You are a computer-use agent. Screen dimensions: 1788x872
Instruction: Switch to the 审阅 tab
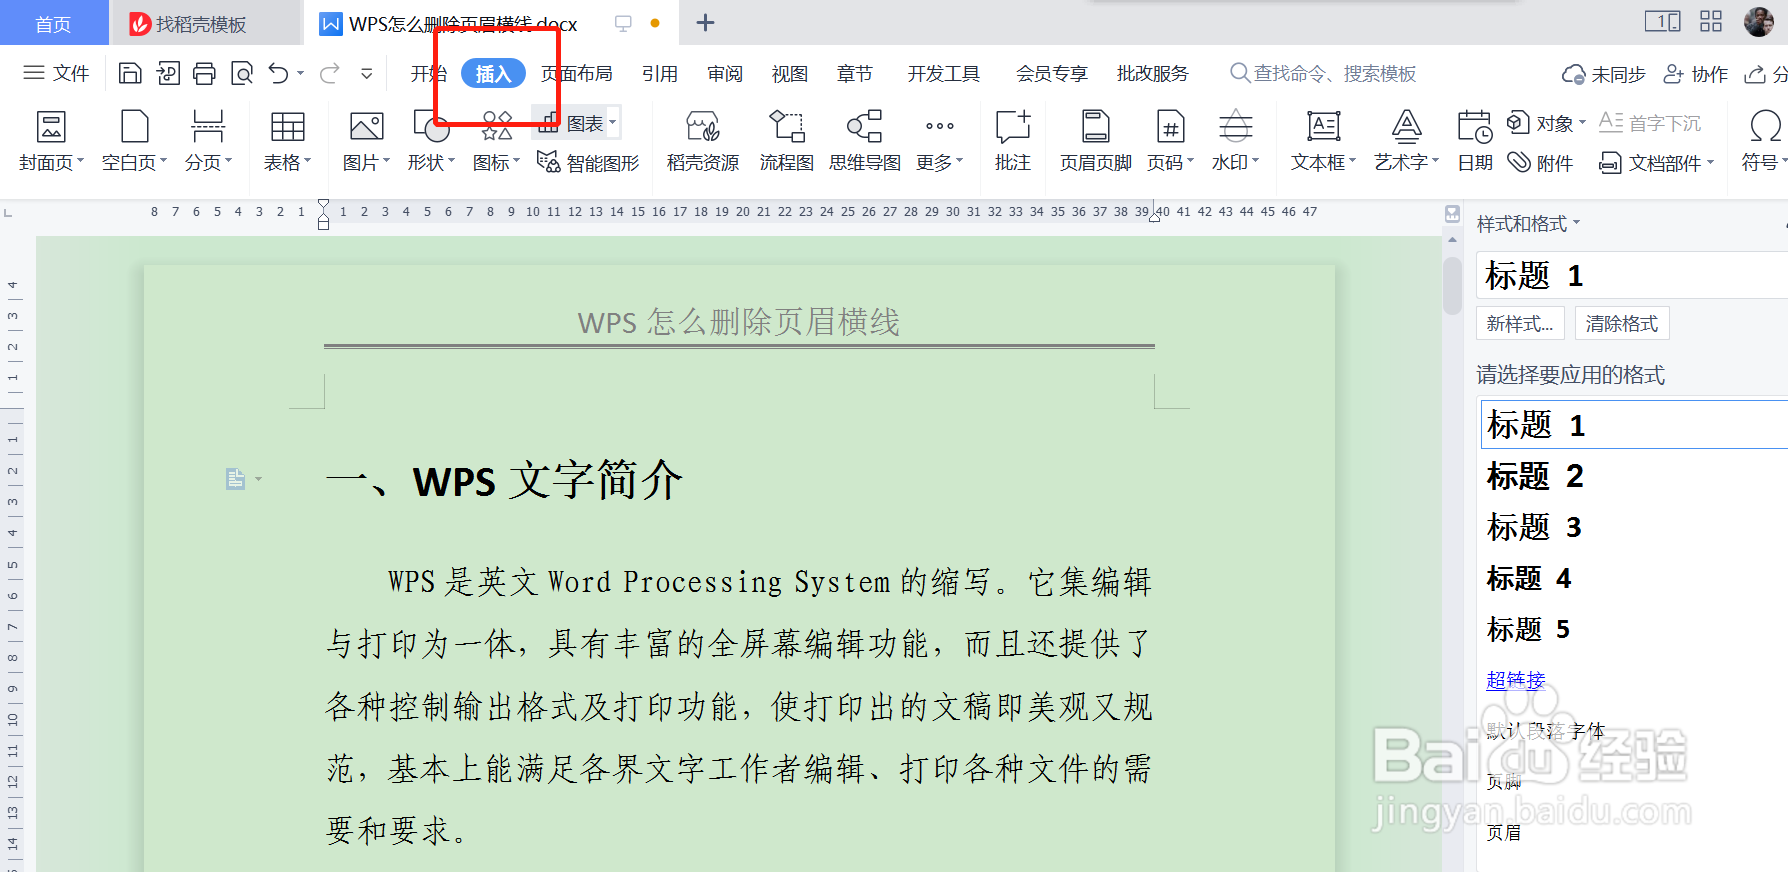[725, 73]
